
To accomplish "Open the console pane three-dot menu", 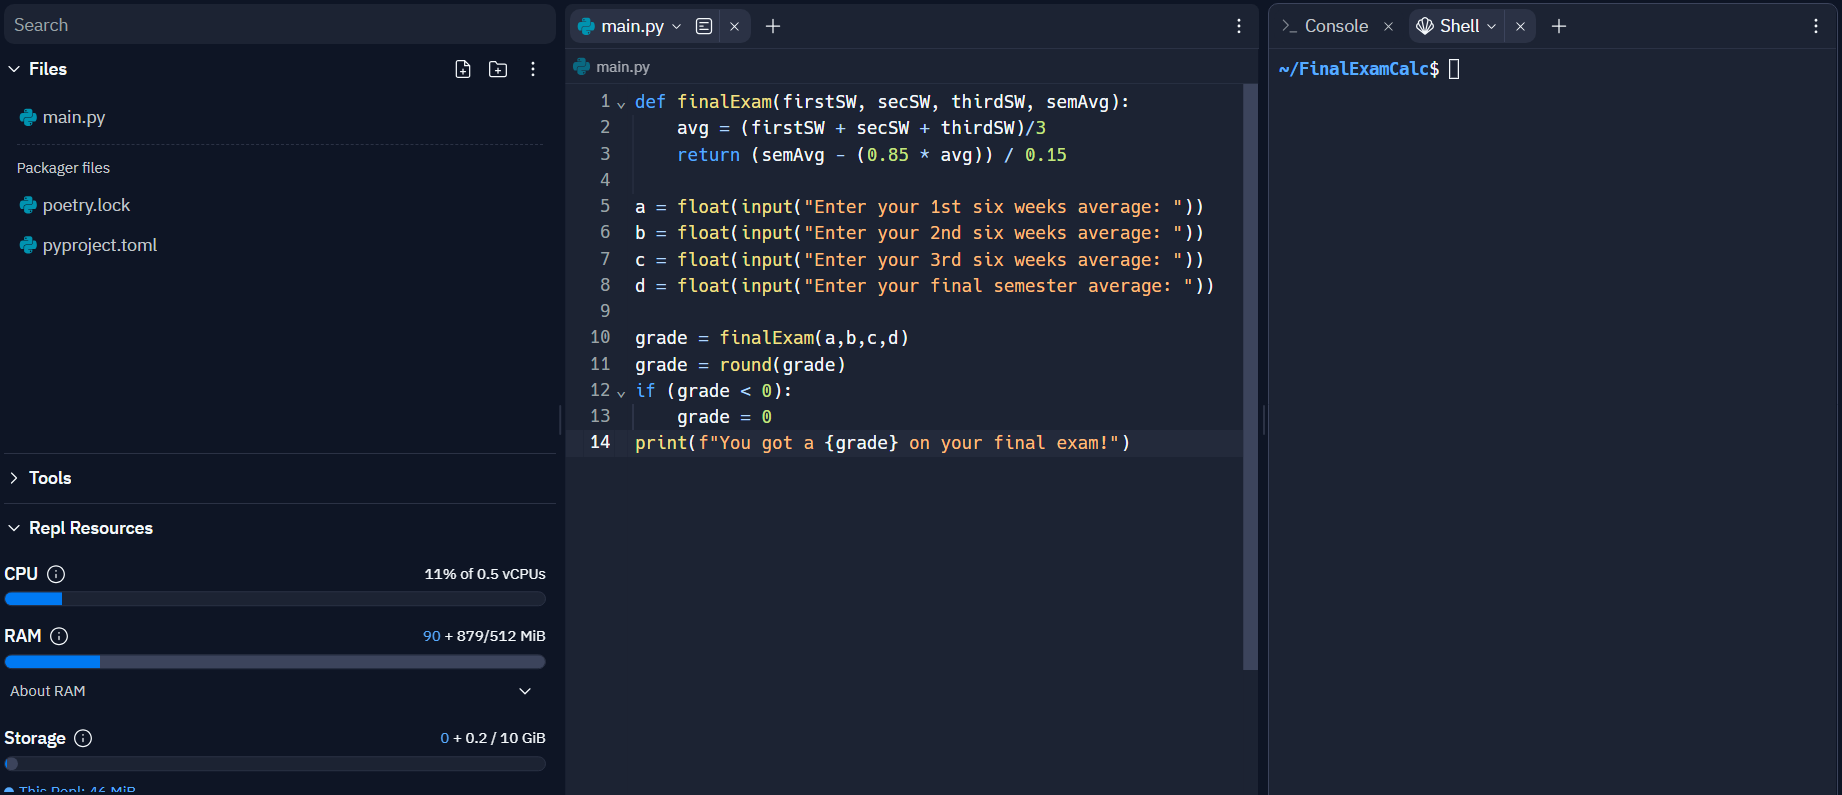I will tap(1816, 26).
